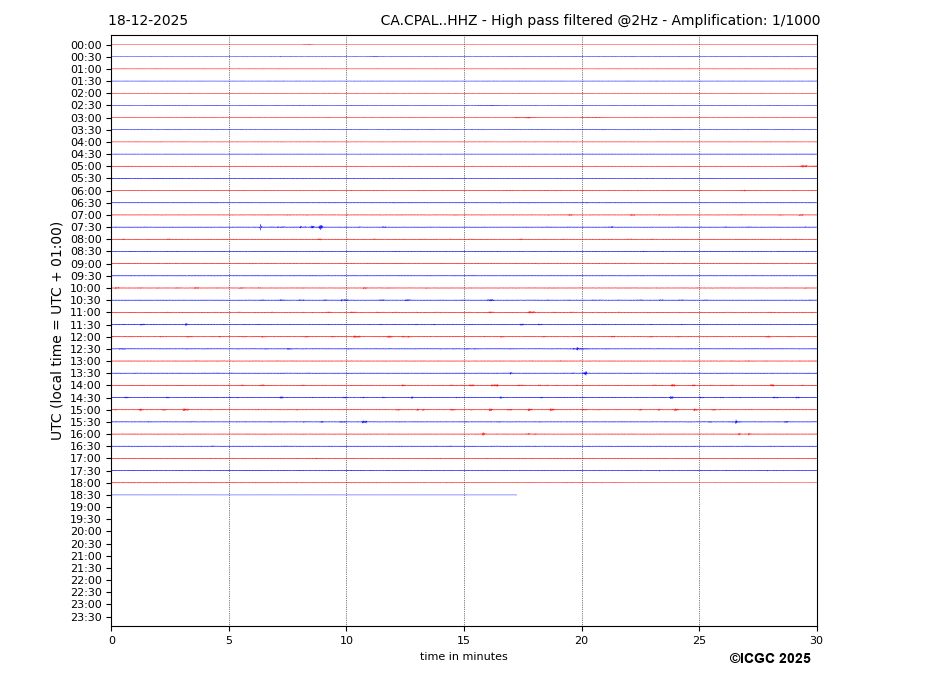927x696 pixels.
Task: Click the blue spike on the 15:30 trace near minute 27
Action: point(736,422)
